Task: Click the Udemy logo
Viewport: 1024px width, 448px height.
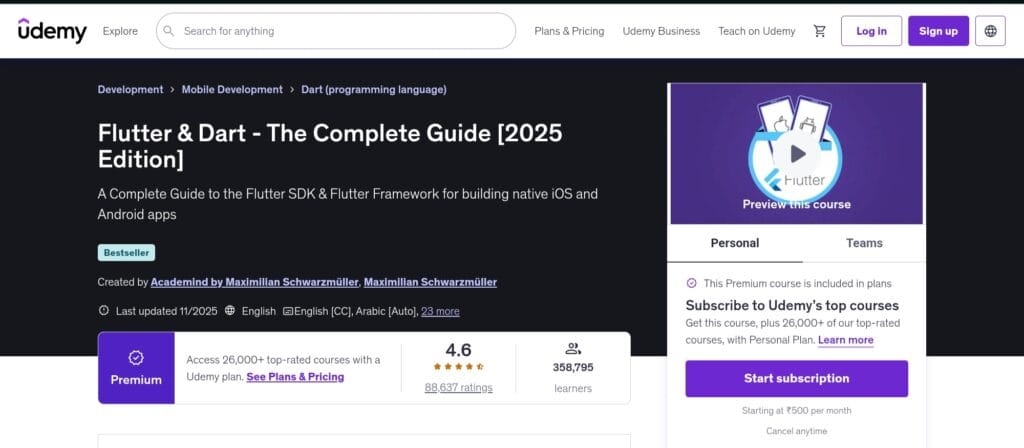Action: [52, 31]
